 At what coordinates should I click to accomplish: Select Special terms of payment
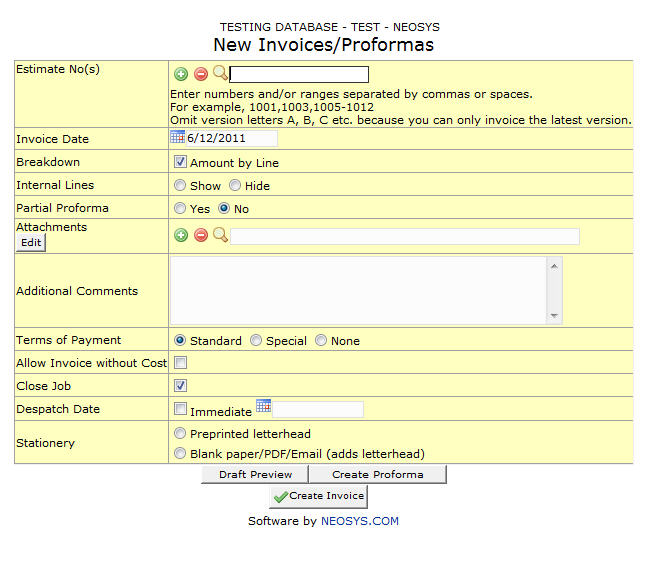[256, 340]
